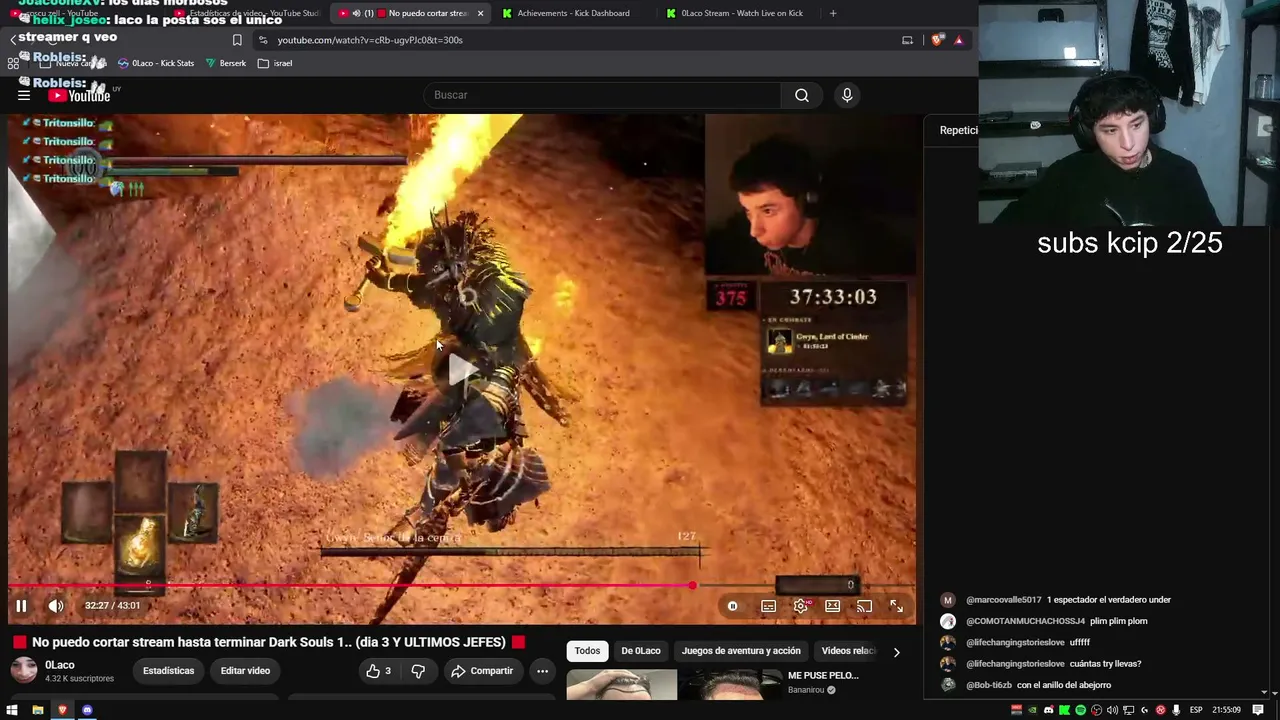Open 0Laco channel avatar
The height and width of the screenshot is (720, 1280).
click(x=24, y=670)
